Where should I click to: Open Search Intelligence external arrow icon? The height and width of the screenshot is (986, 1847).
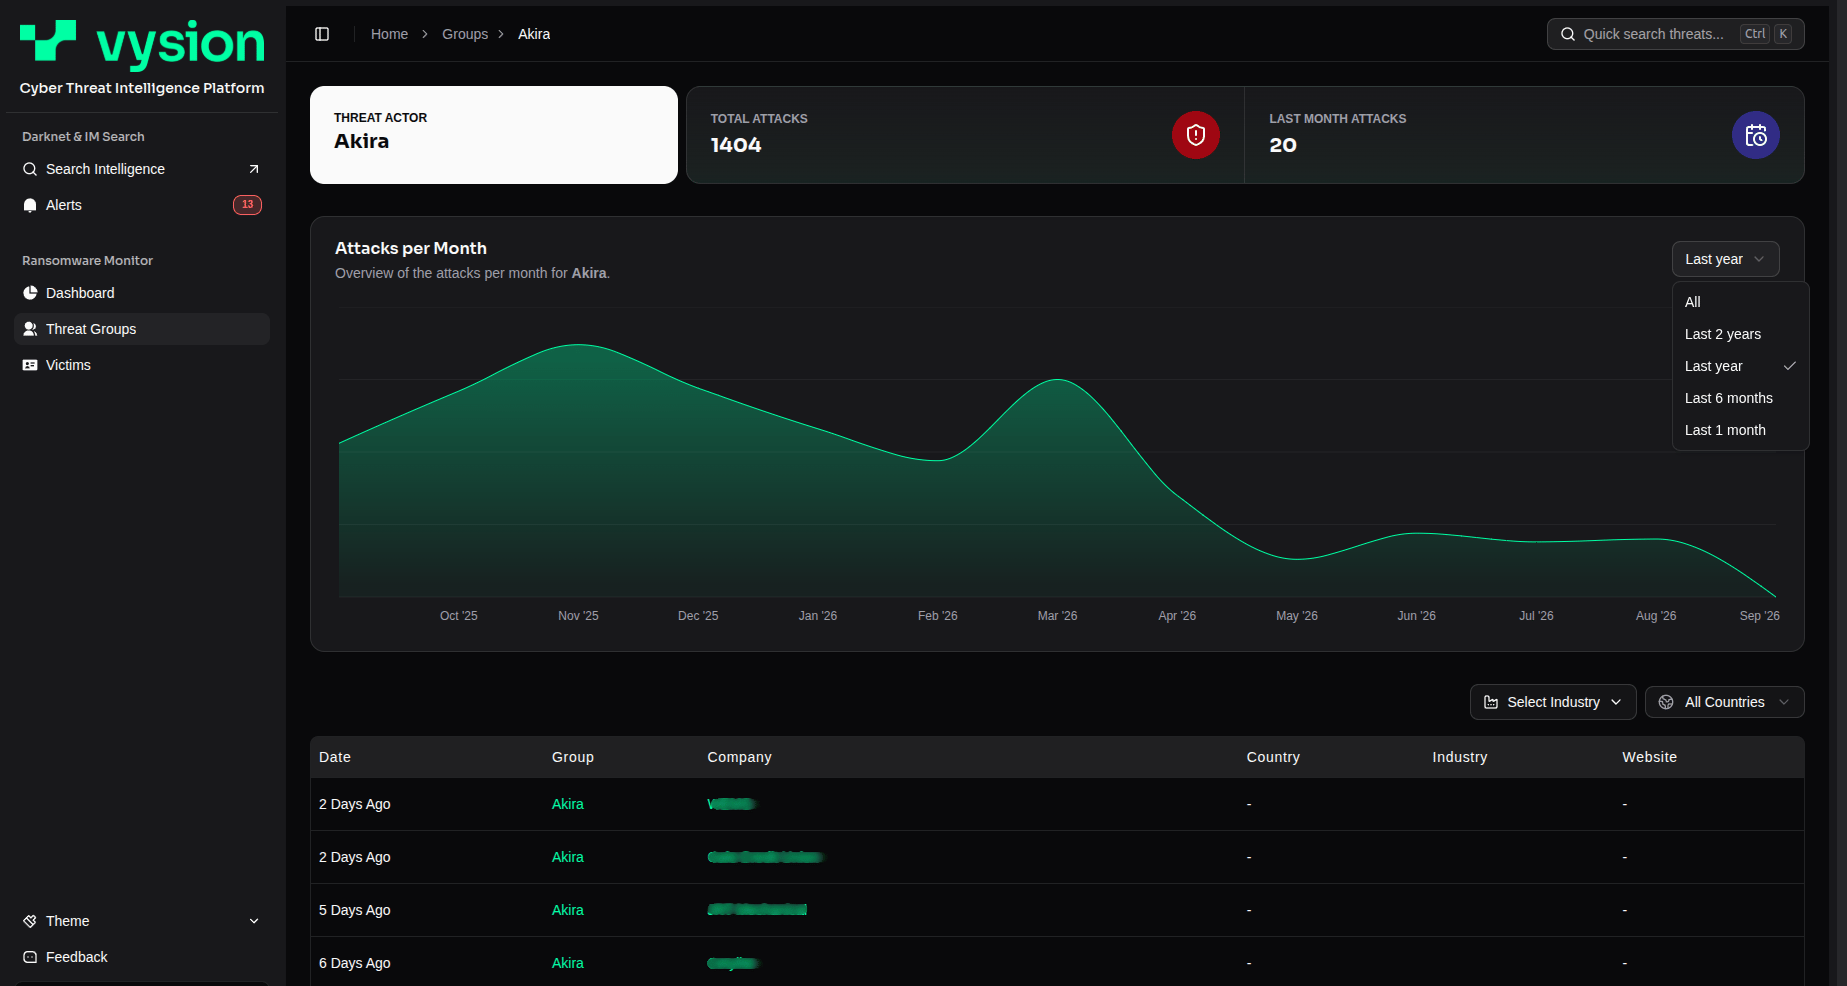click(x=254, y=169)
